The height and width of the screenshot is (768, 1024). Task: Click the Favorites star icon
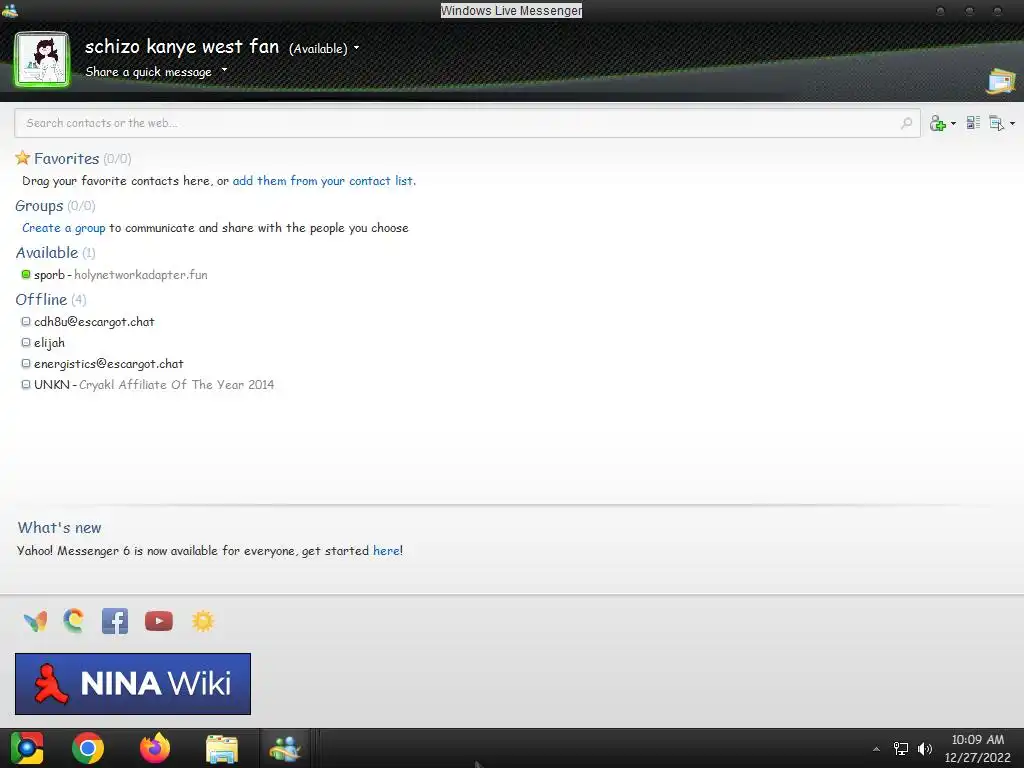click(x=23, y=157)
